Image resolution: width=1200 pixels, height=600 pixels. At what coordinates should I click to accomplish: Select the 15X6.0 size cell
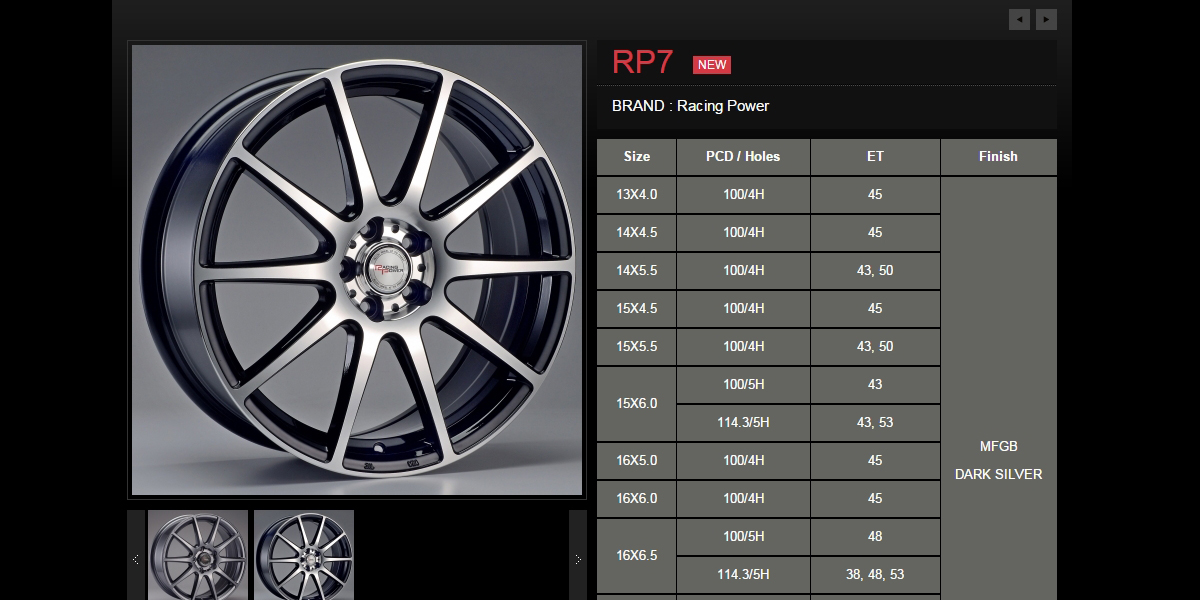coord(637,404)
